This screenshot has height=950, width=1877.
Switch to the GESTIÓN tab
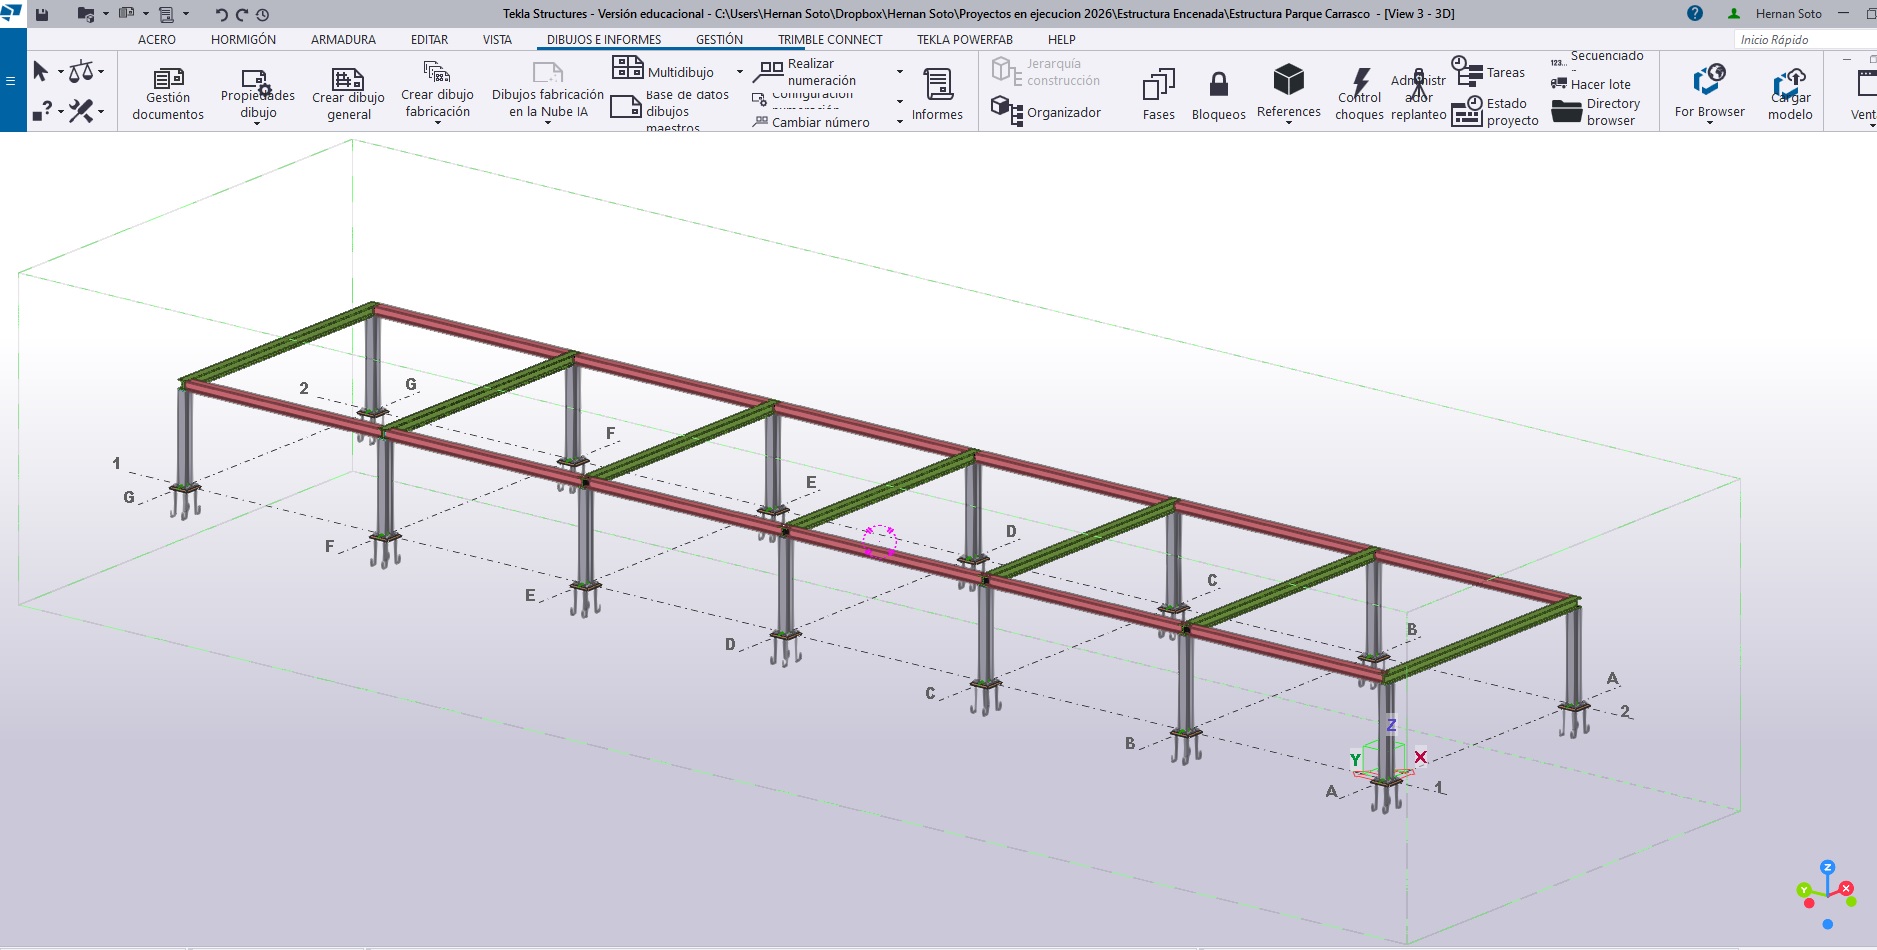pyautogui.click(x=719, y=40)
